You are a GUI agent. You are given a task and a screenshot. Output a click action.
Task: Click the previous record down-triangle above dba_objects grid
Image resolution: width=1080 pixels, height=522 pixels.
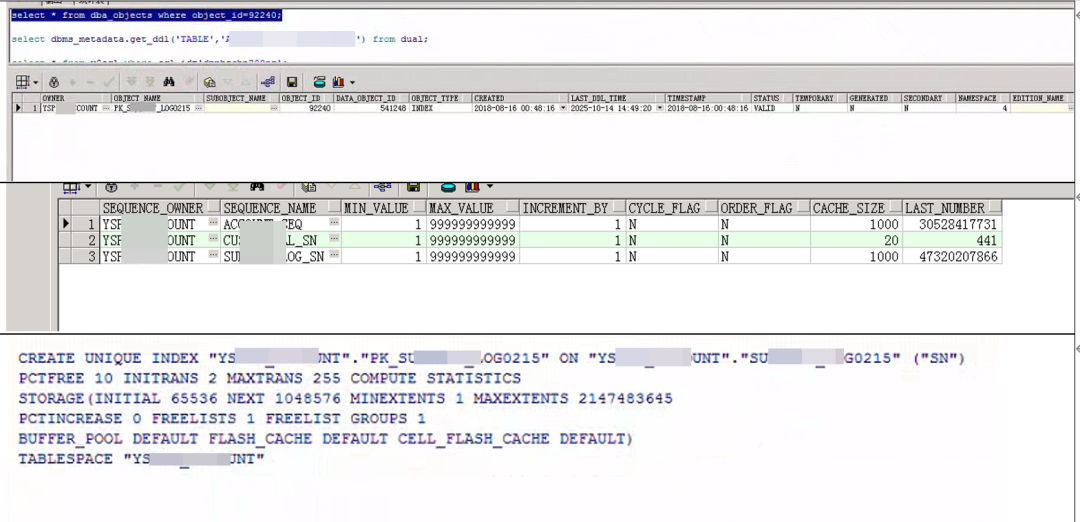[x=227, y=83]
